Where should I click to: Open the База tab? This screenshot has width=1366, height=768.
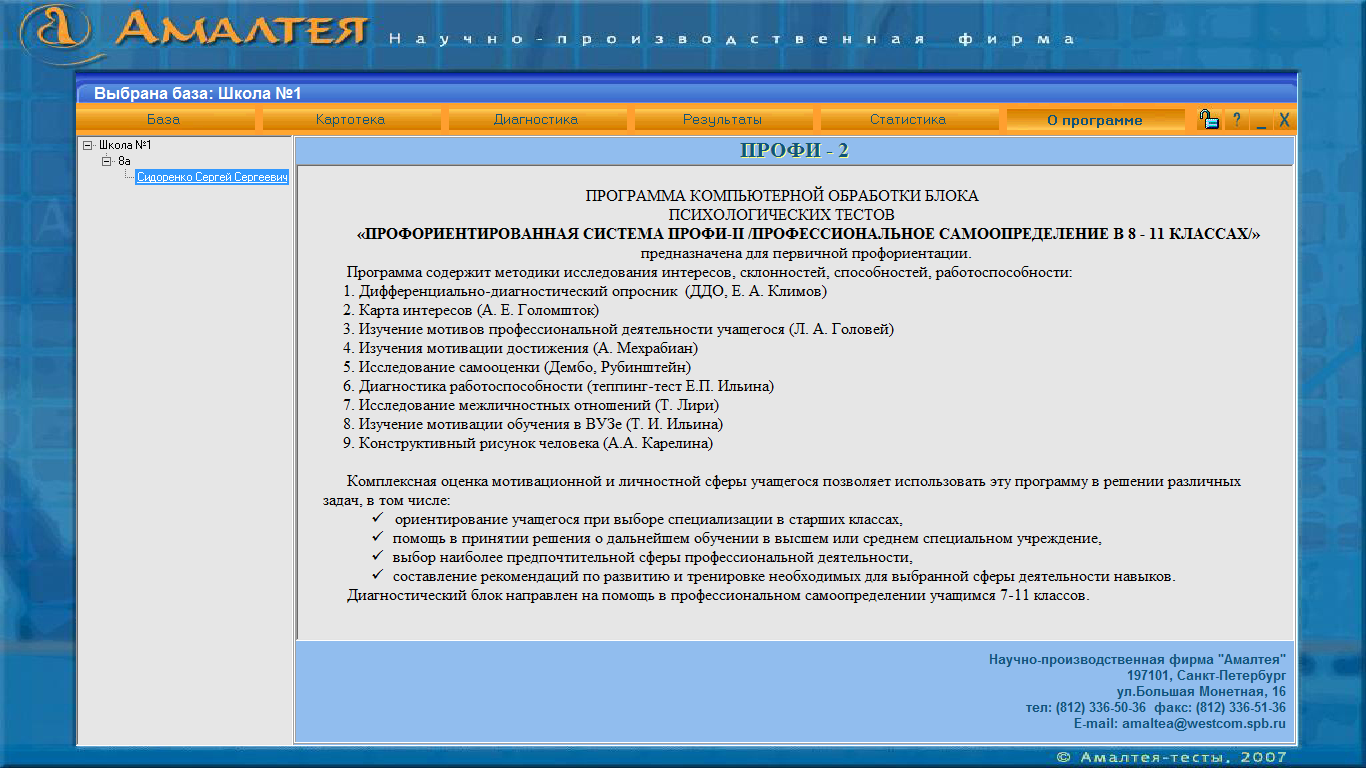164,120
